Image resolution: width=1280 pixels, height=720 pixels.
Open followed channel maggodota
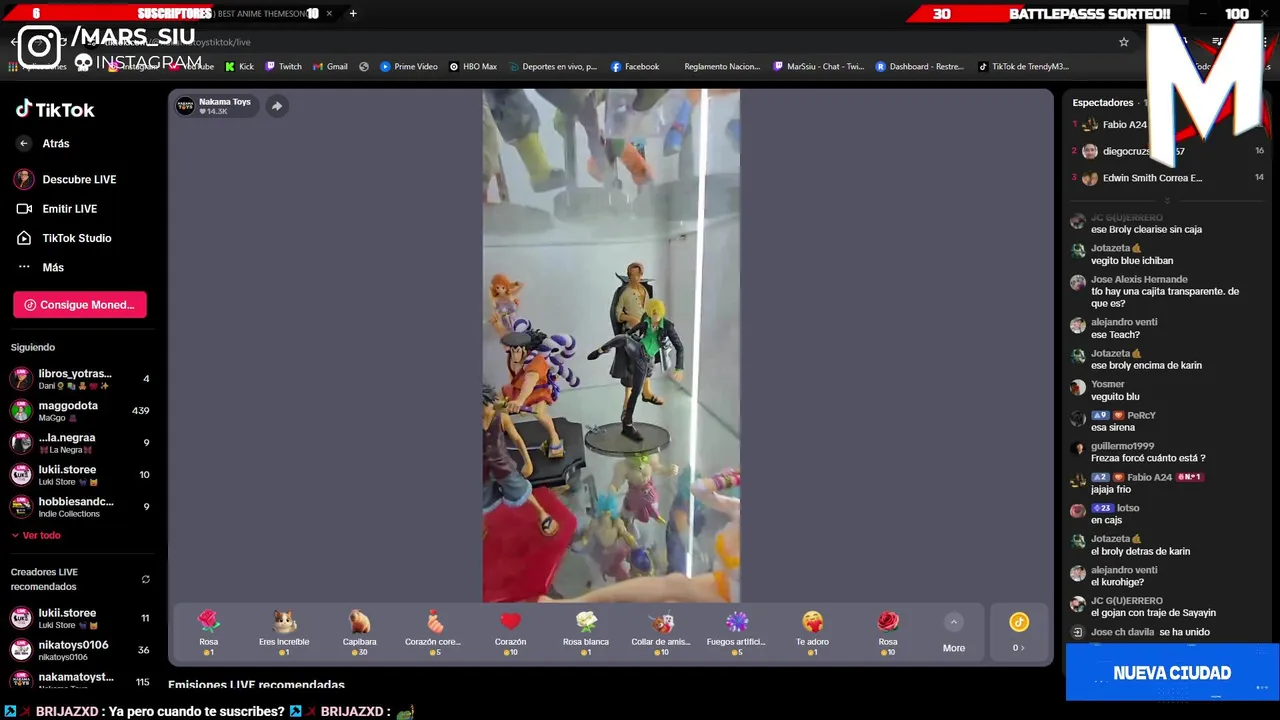click(80, 411)
